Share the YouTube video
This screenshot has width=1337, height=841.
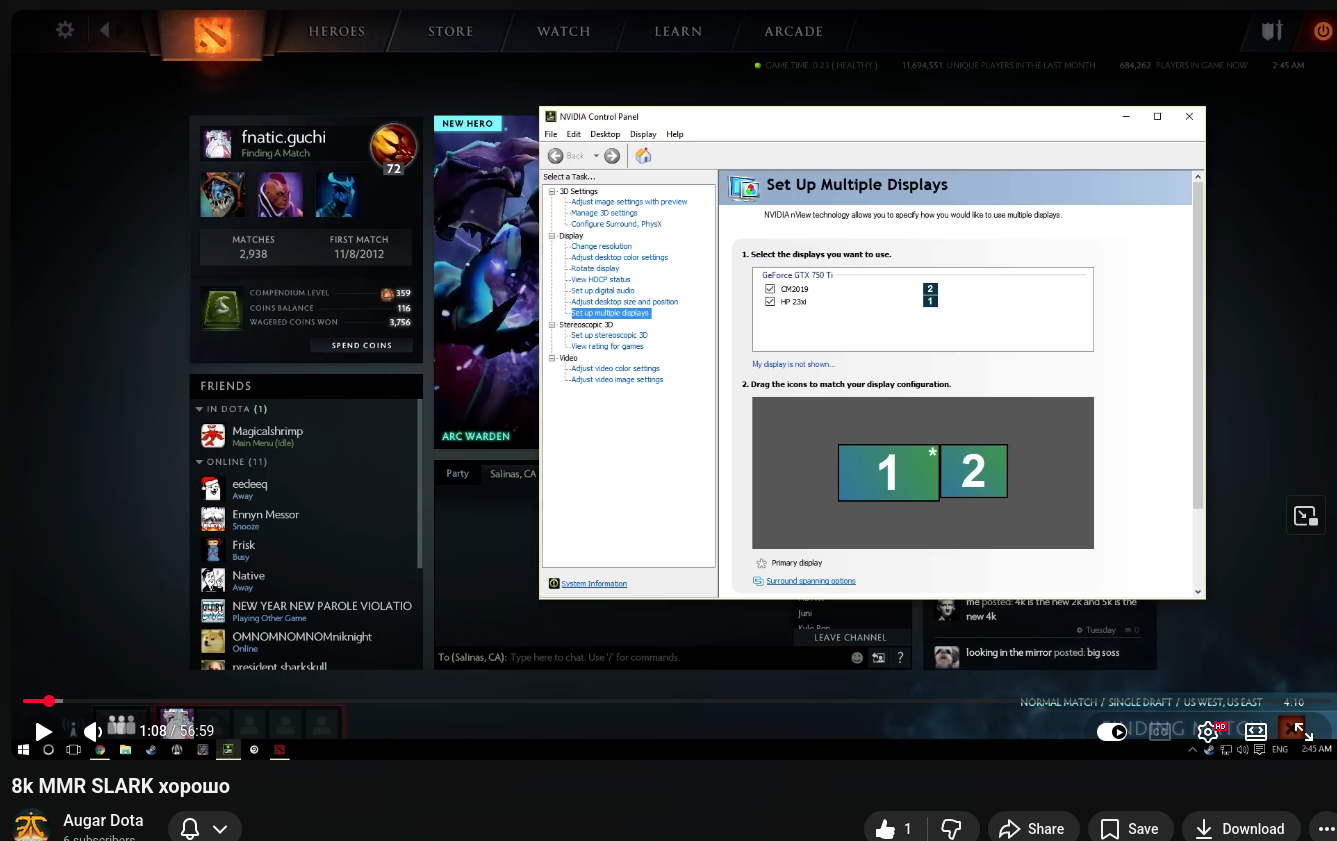click(x=1034, y=828)
